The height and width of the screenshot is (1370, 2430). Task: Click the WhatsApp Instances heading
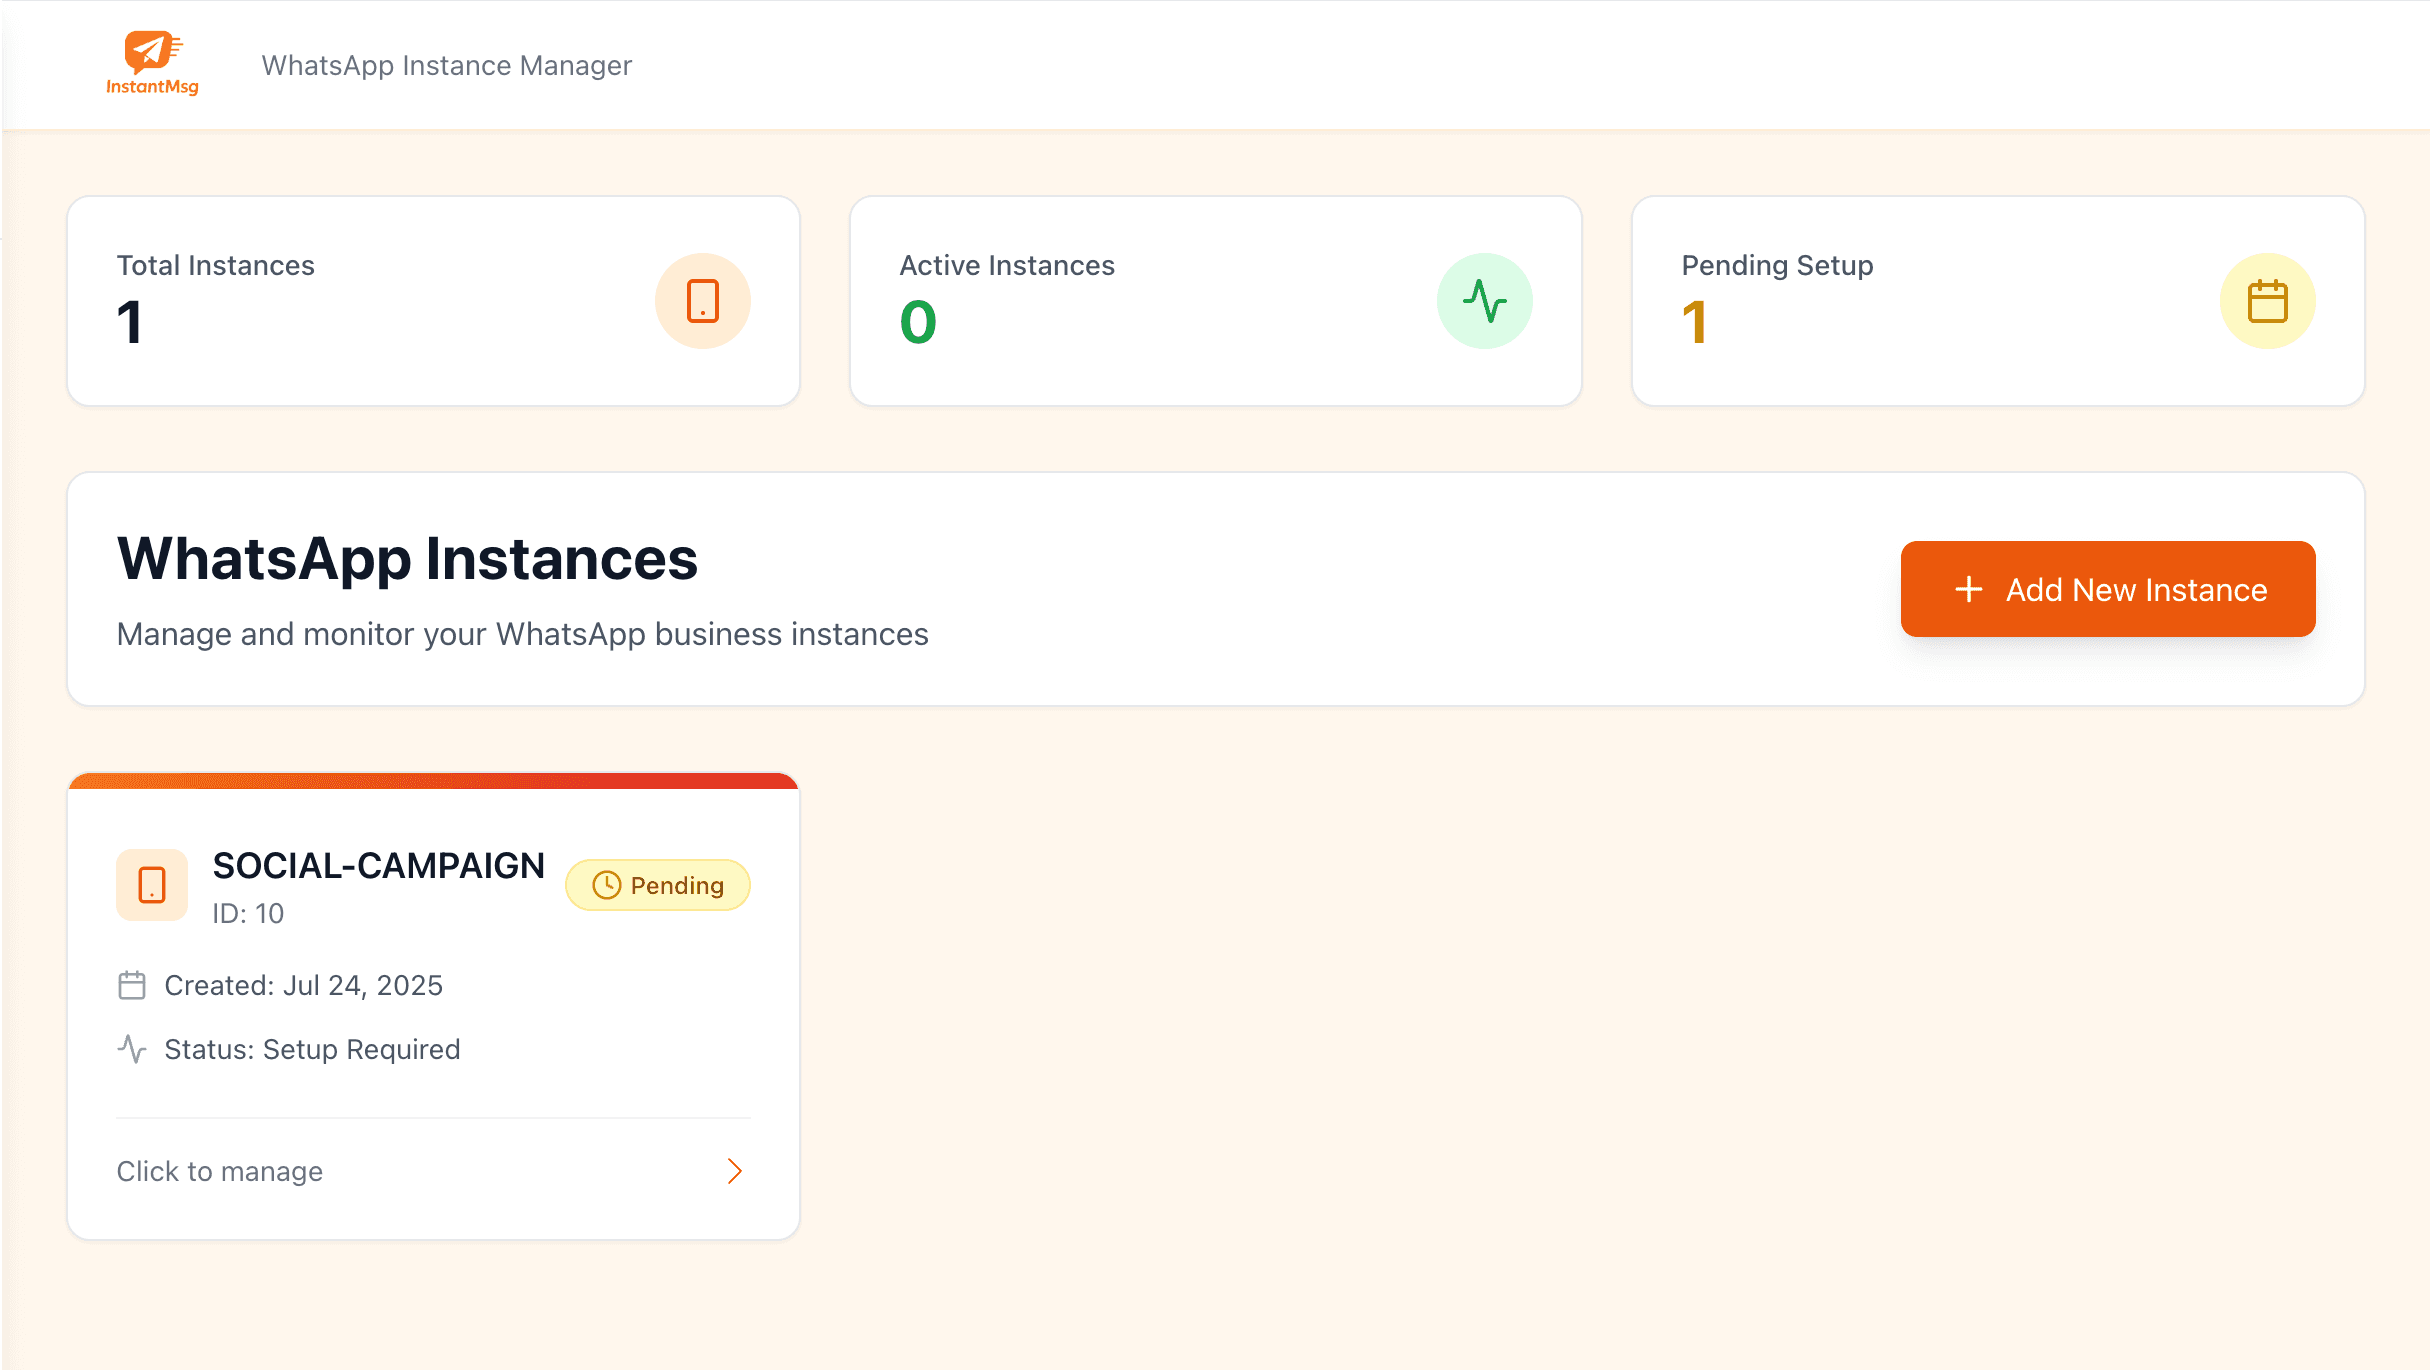point(407,558)
